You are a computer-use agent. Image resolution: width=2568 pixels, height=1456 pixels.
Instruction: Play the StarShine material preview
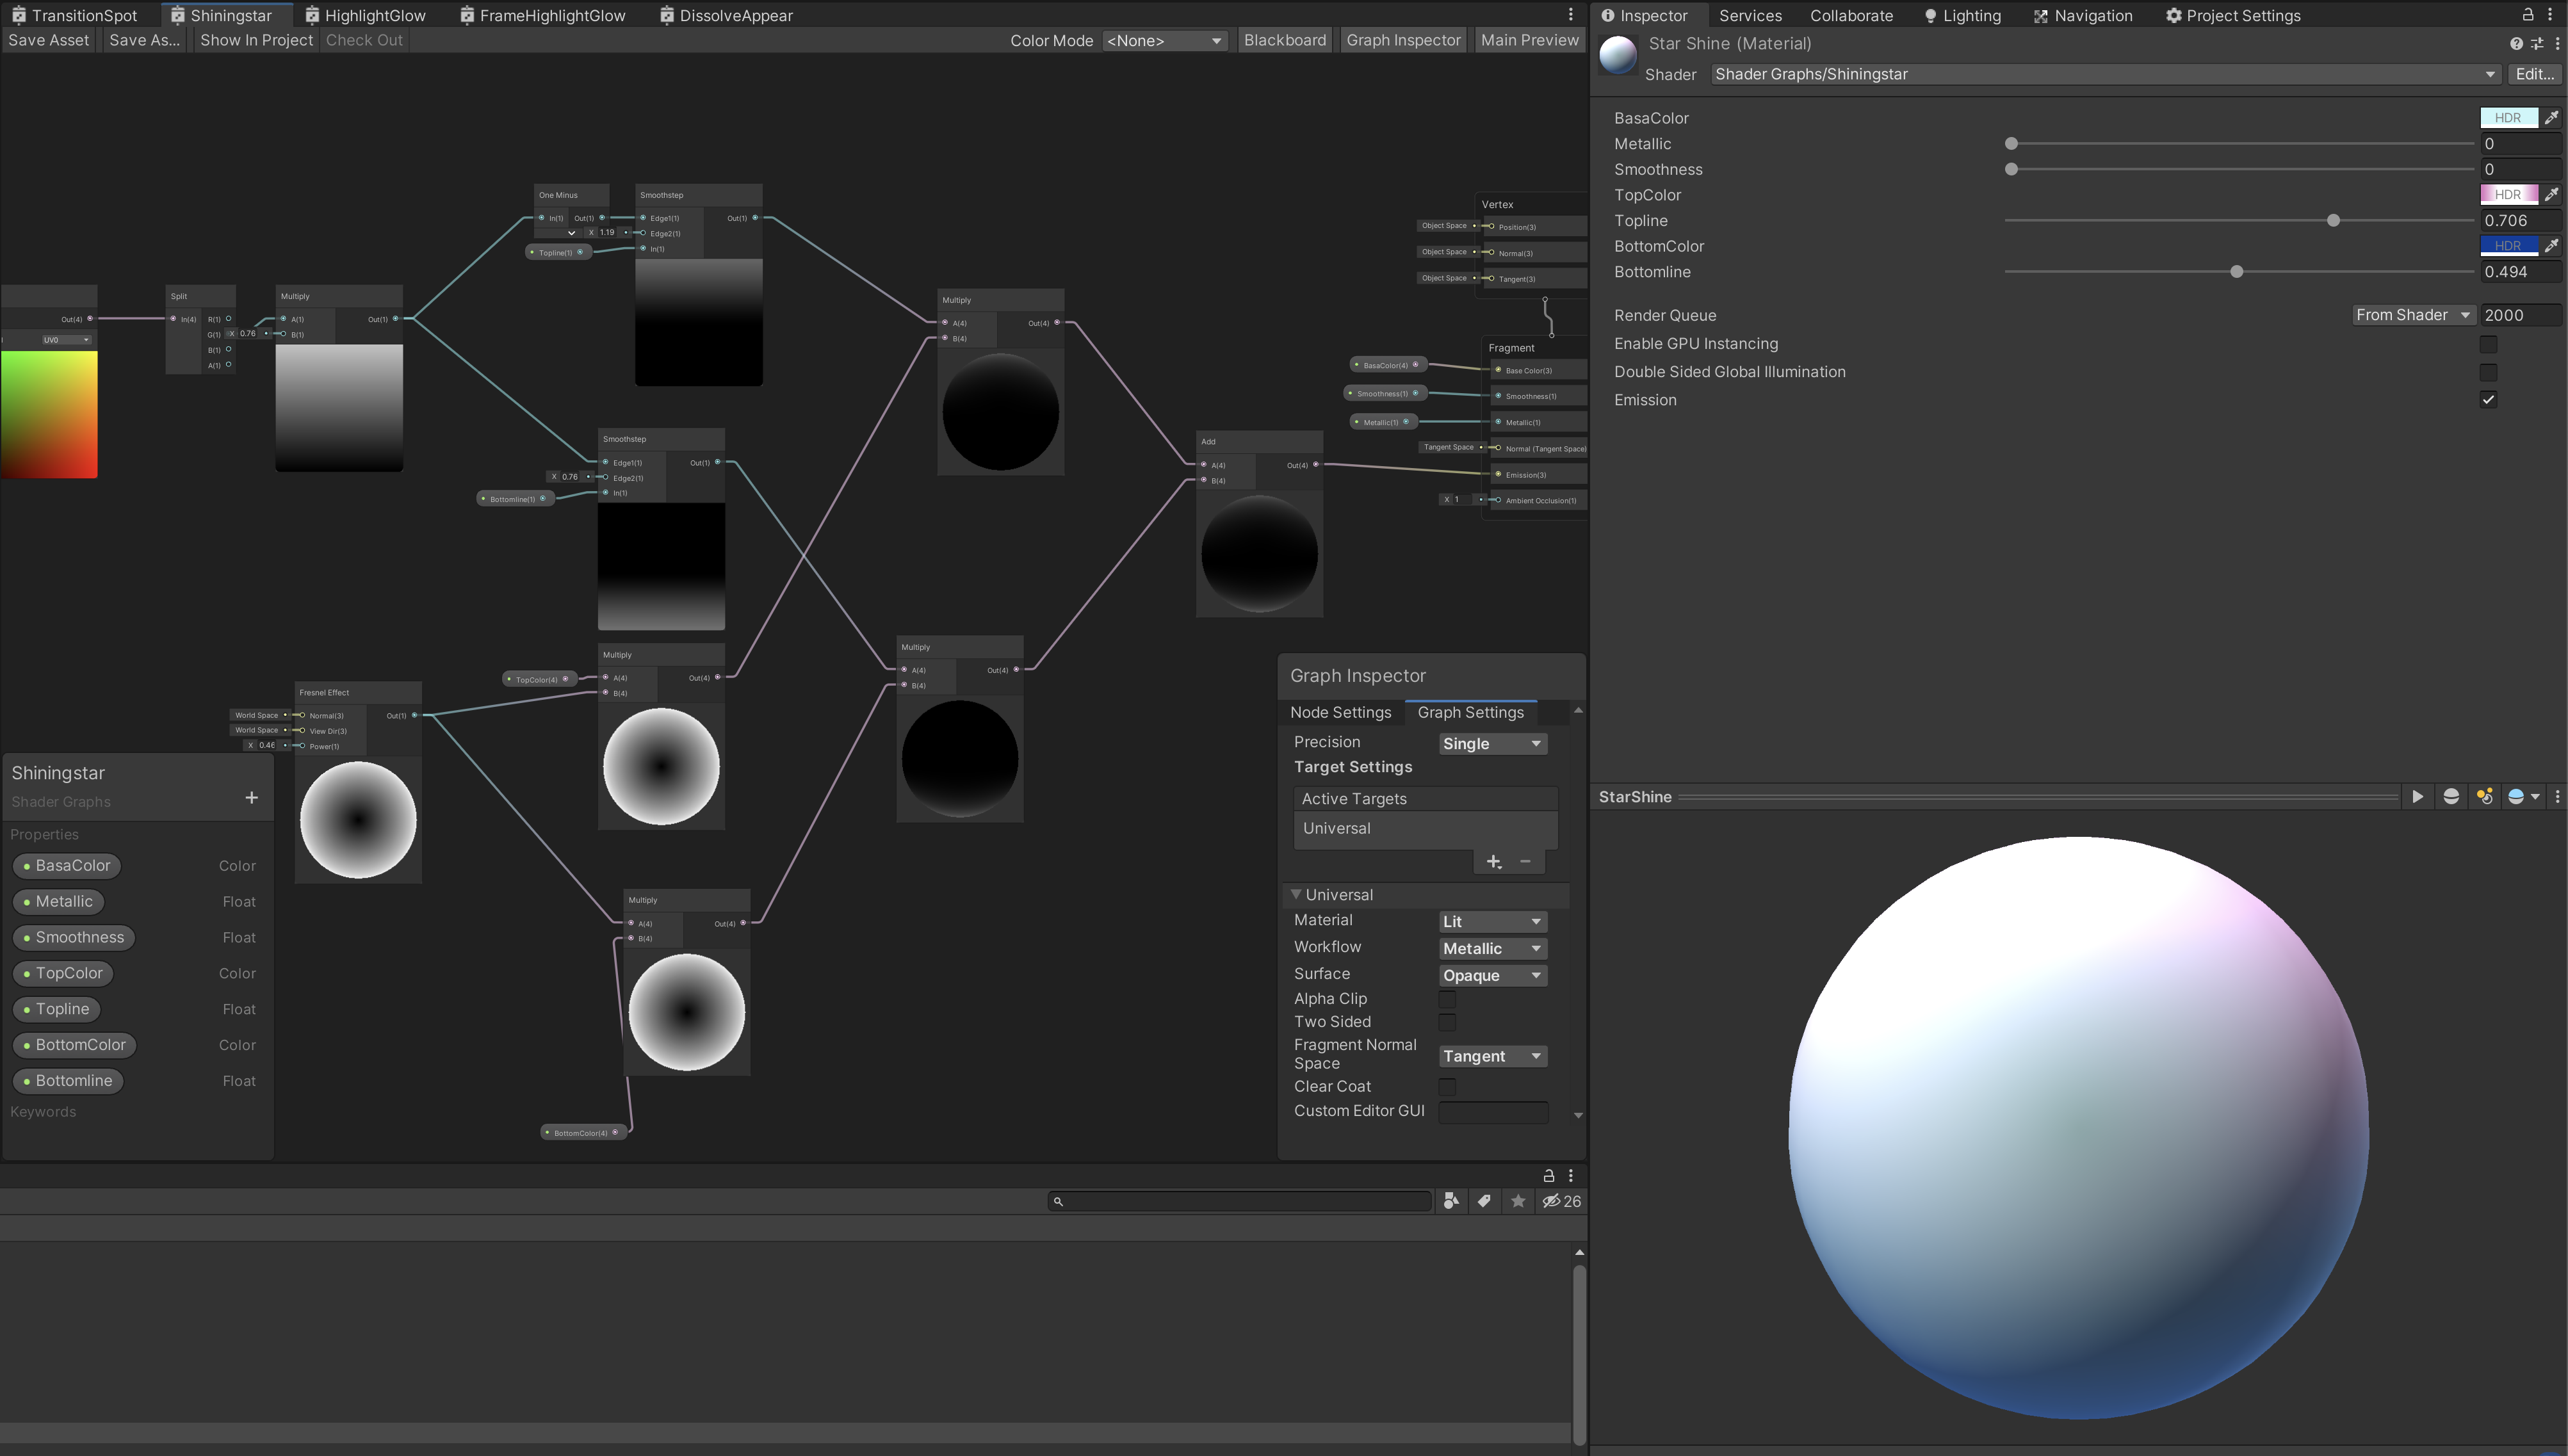click(x=2417, y=797)
